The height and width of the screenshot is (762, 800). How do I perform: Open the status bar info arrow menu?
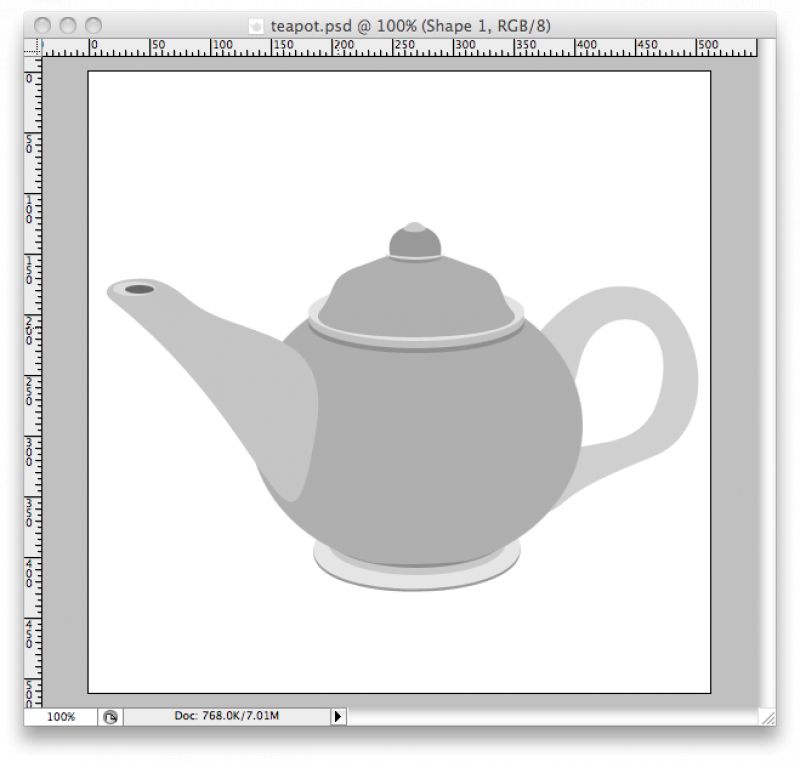pos(338,717)
